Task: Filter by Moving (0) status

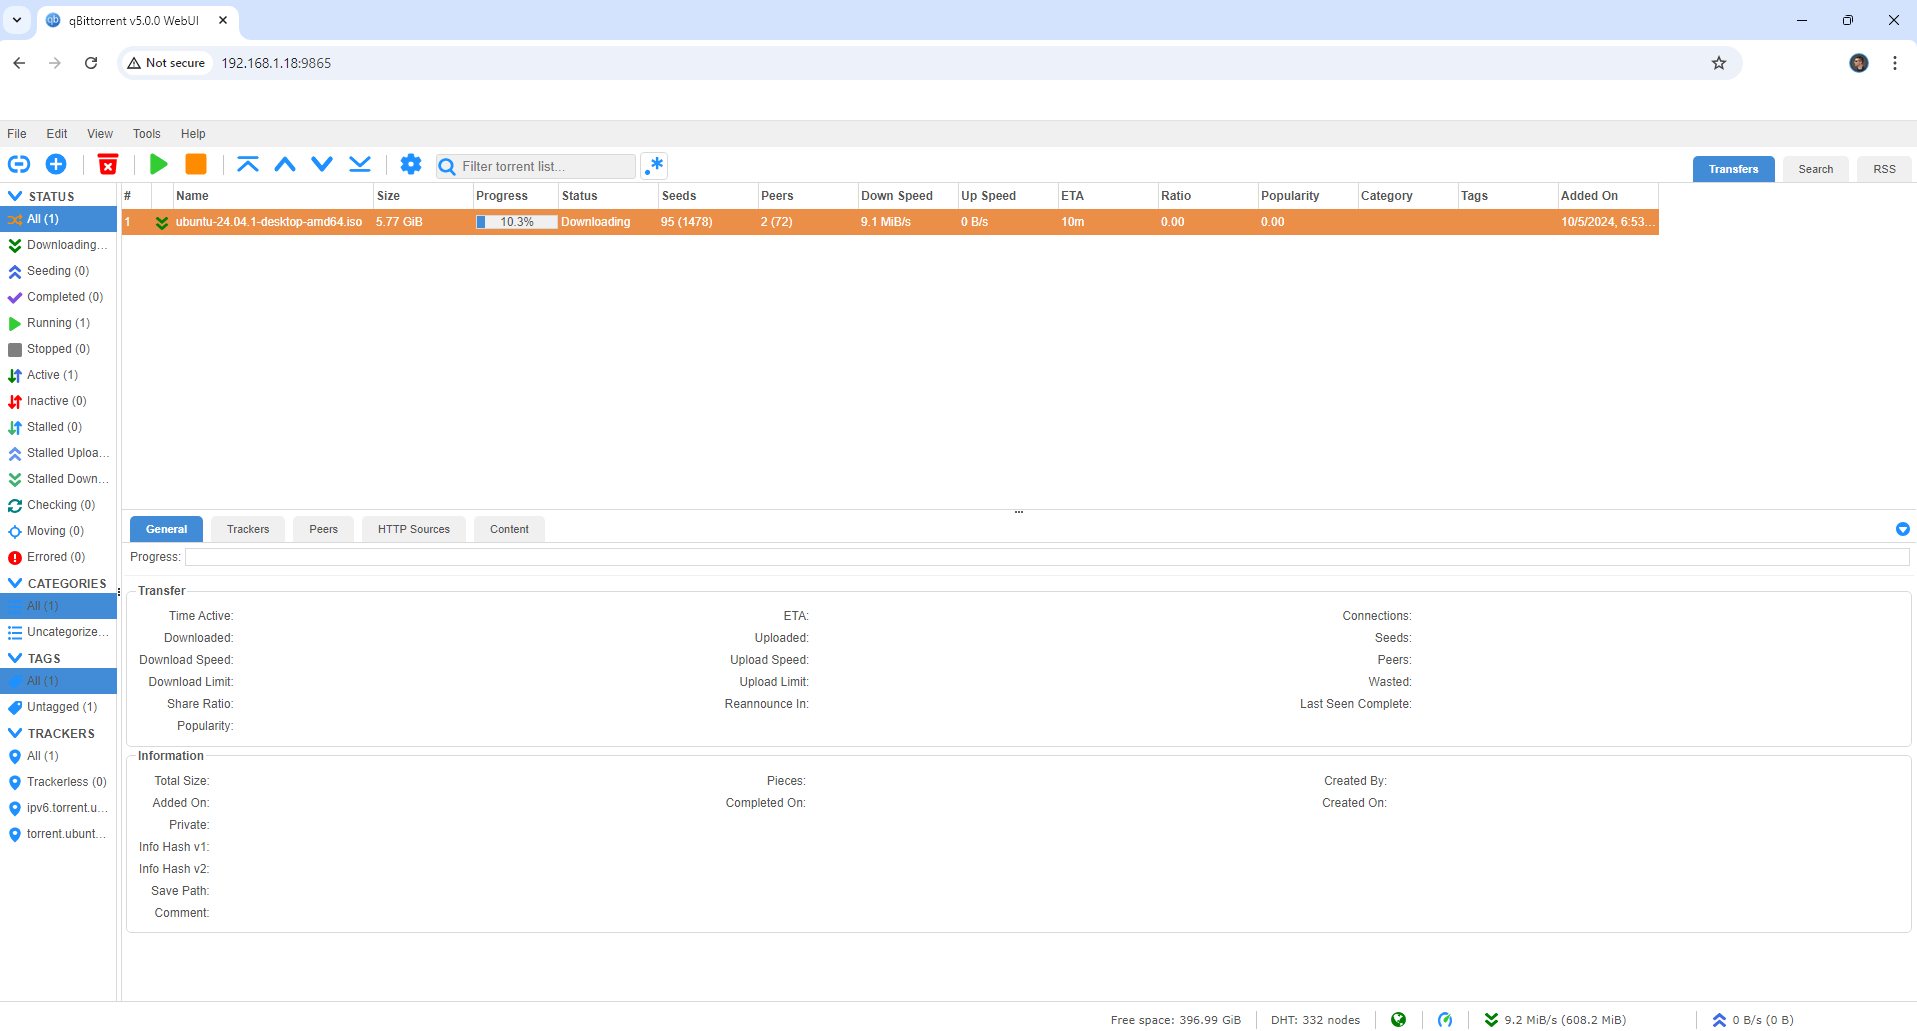Action: pos(58,531)
